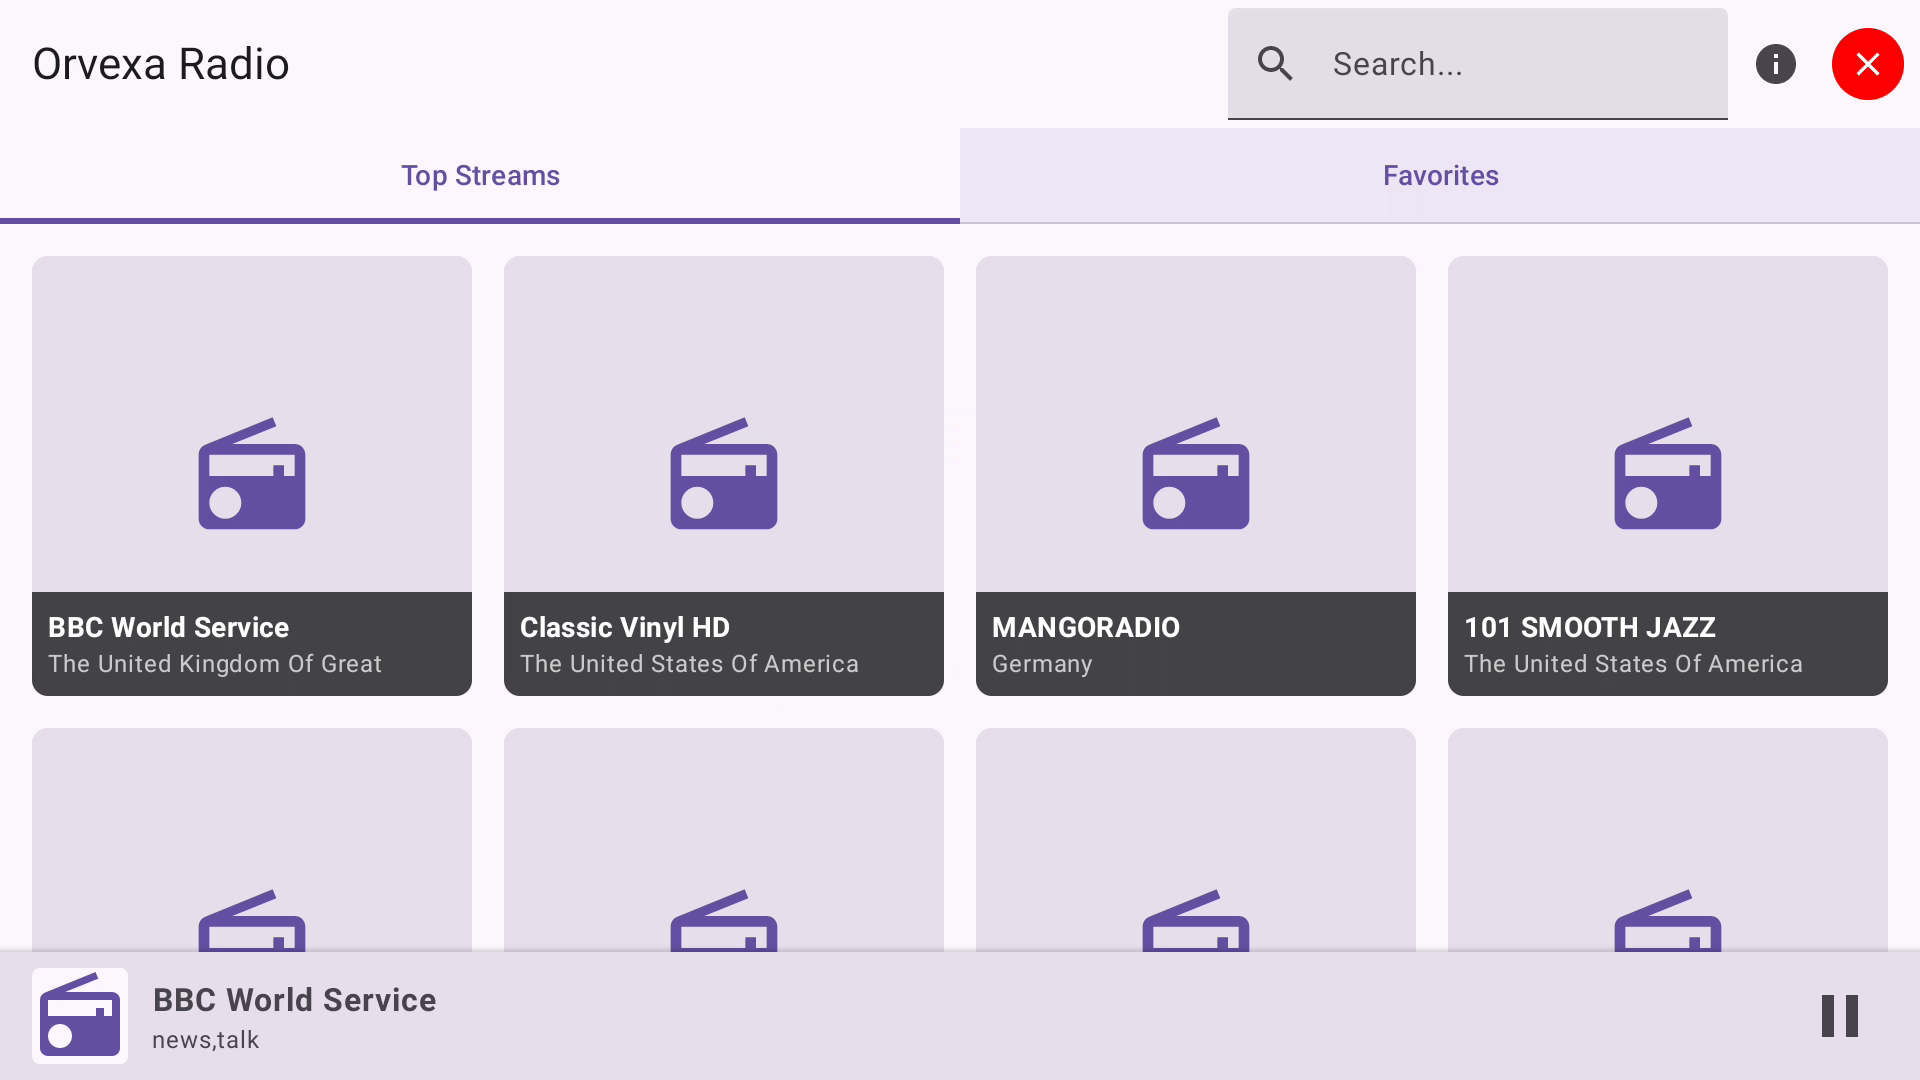Screen dimensions: 1920x1080
Task: Click the Germany country label
Action: coord(1042,664)
